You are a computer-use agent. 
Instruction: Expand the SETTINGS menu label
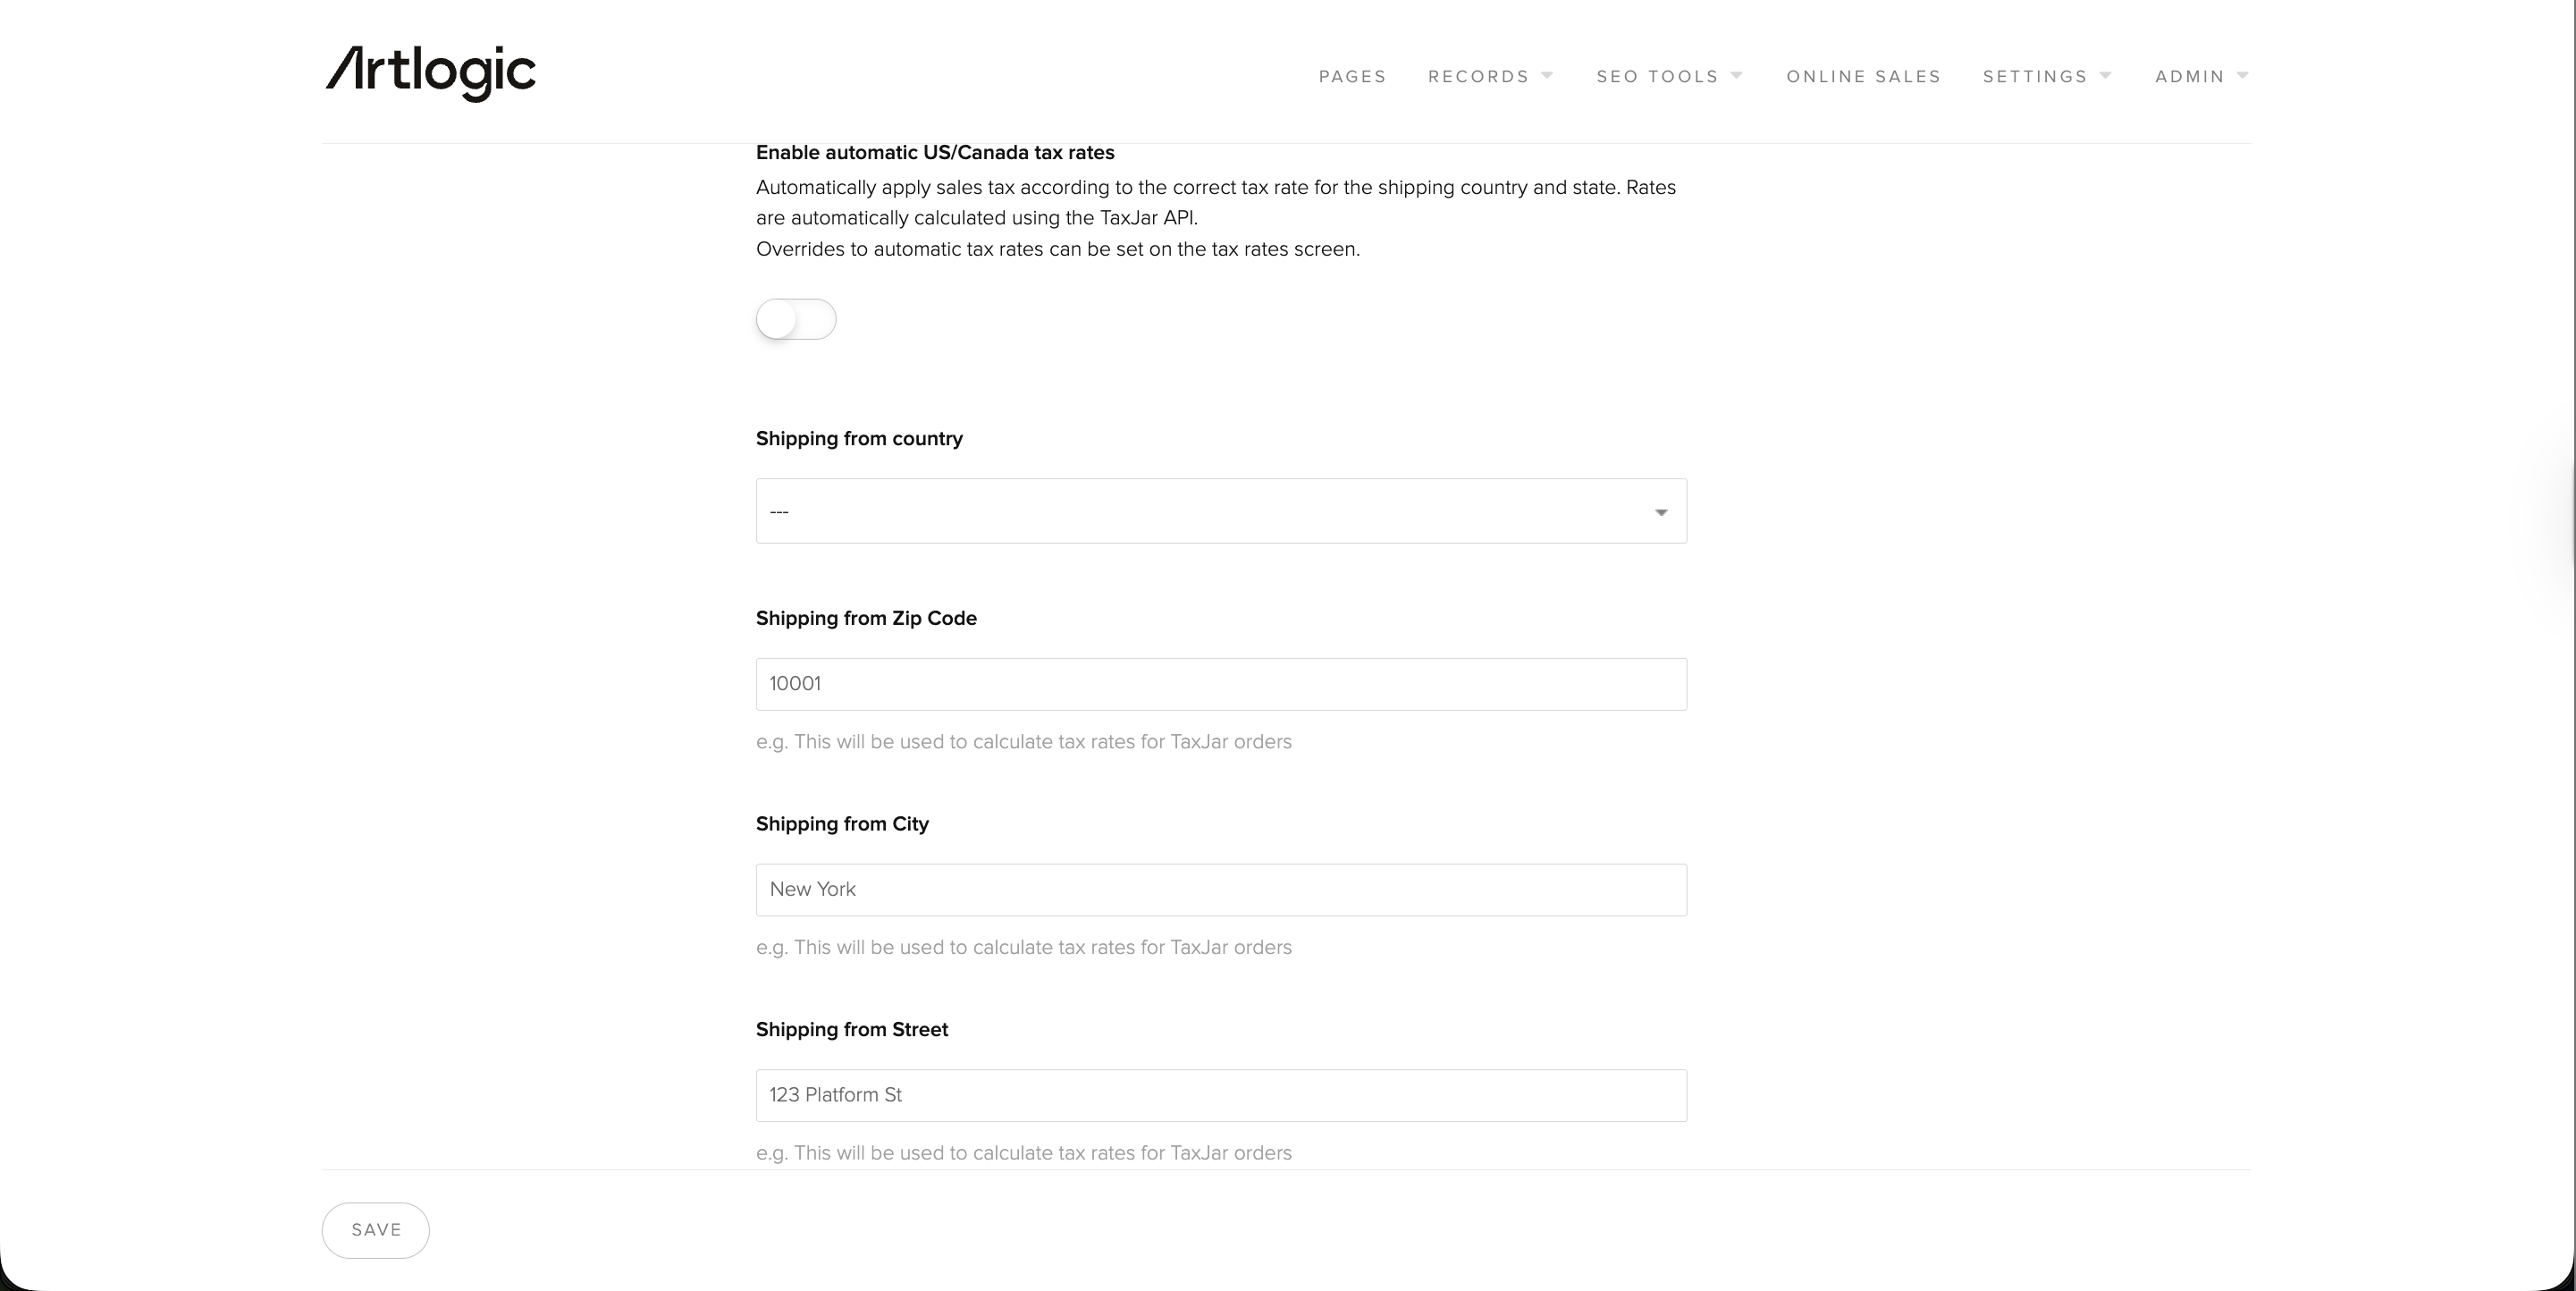(x=2034, y=77)
